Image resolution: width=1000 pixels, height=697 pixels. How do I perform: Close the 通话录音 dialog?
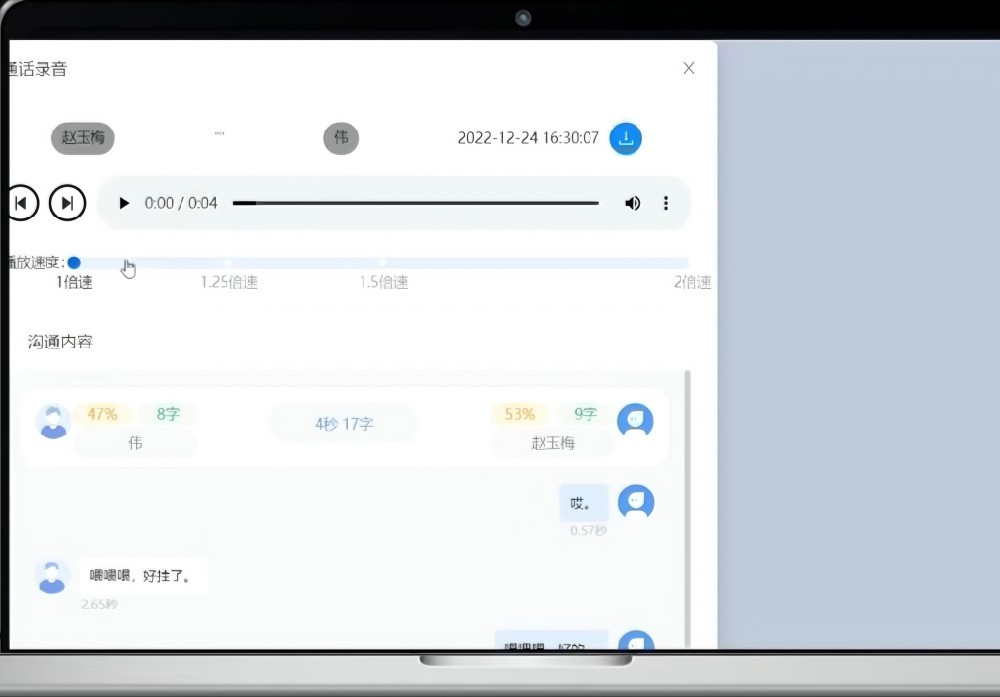[x=689, y=68]
